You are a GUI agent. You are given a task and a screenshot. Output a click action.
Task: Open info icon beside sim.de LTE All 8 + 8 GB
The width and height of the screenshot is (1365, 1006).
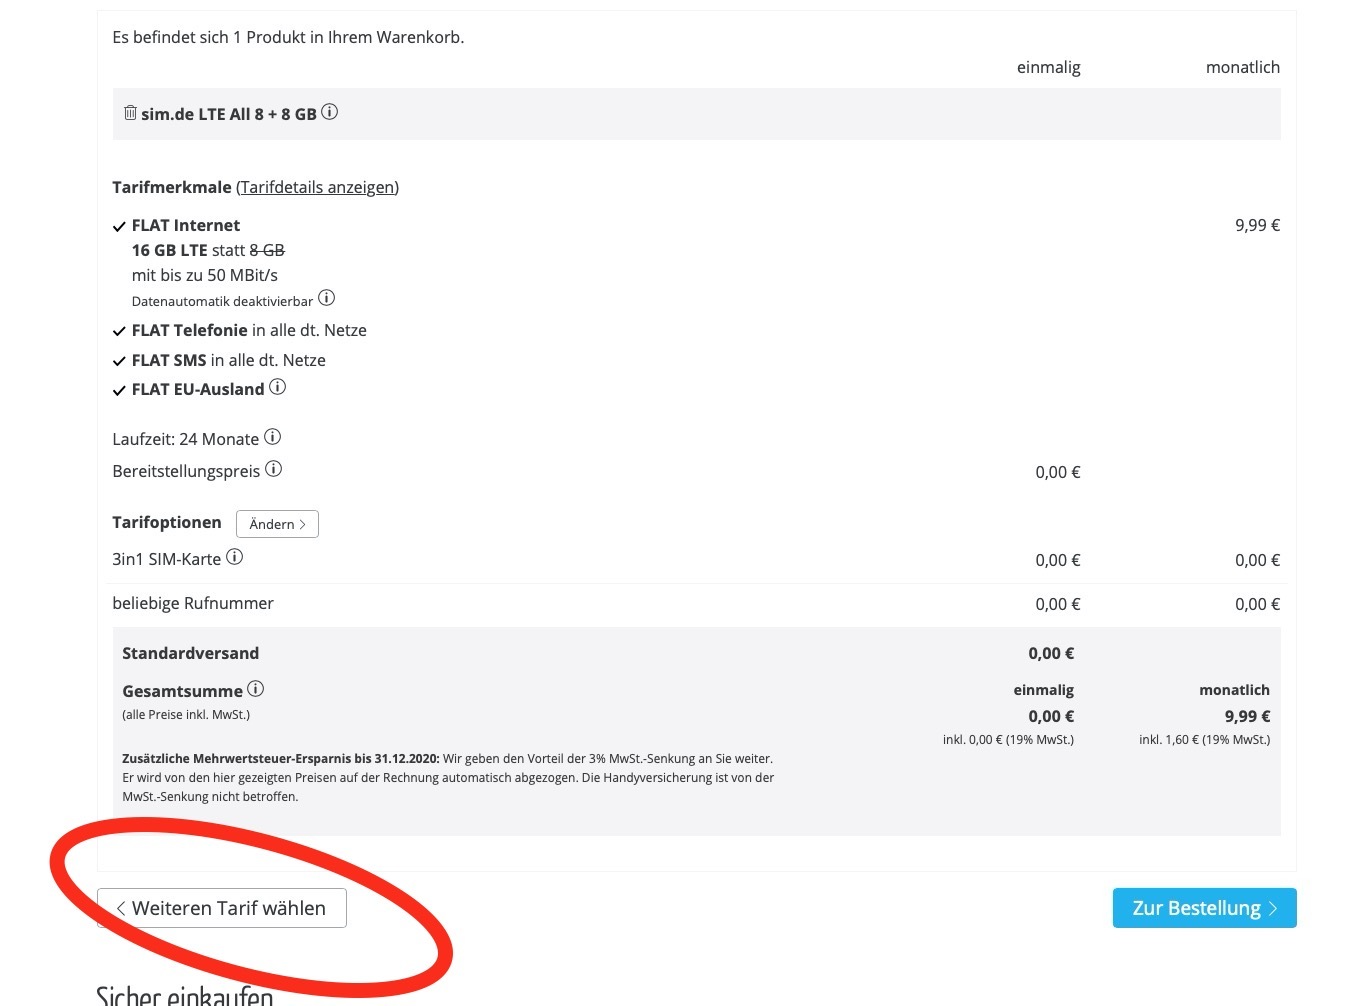coord(329,112)
